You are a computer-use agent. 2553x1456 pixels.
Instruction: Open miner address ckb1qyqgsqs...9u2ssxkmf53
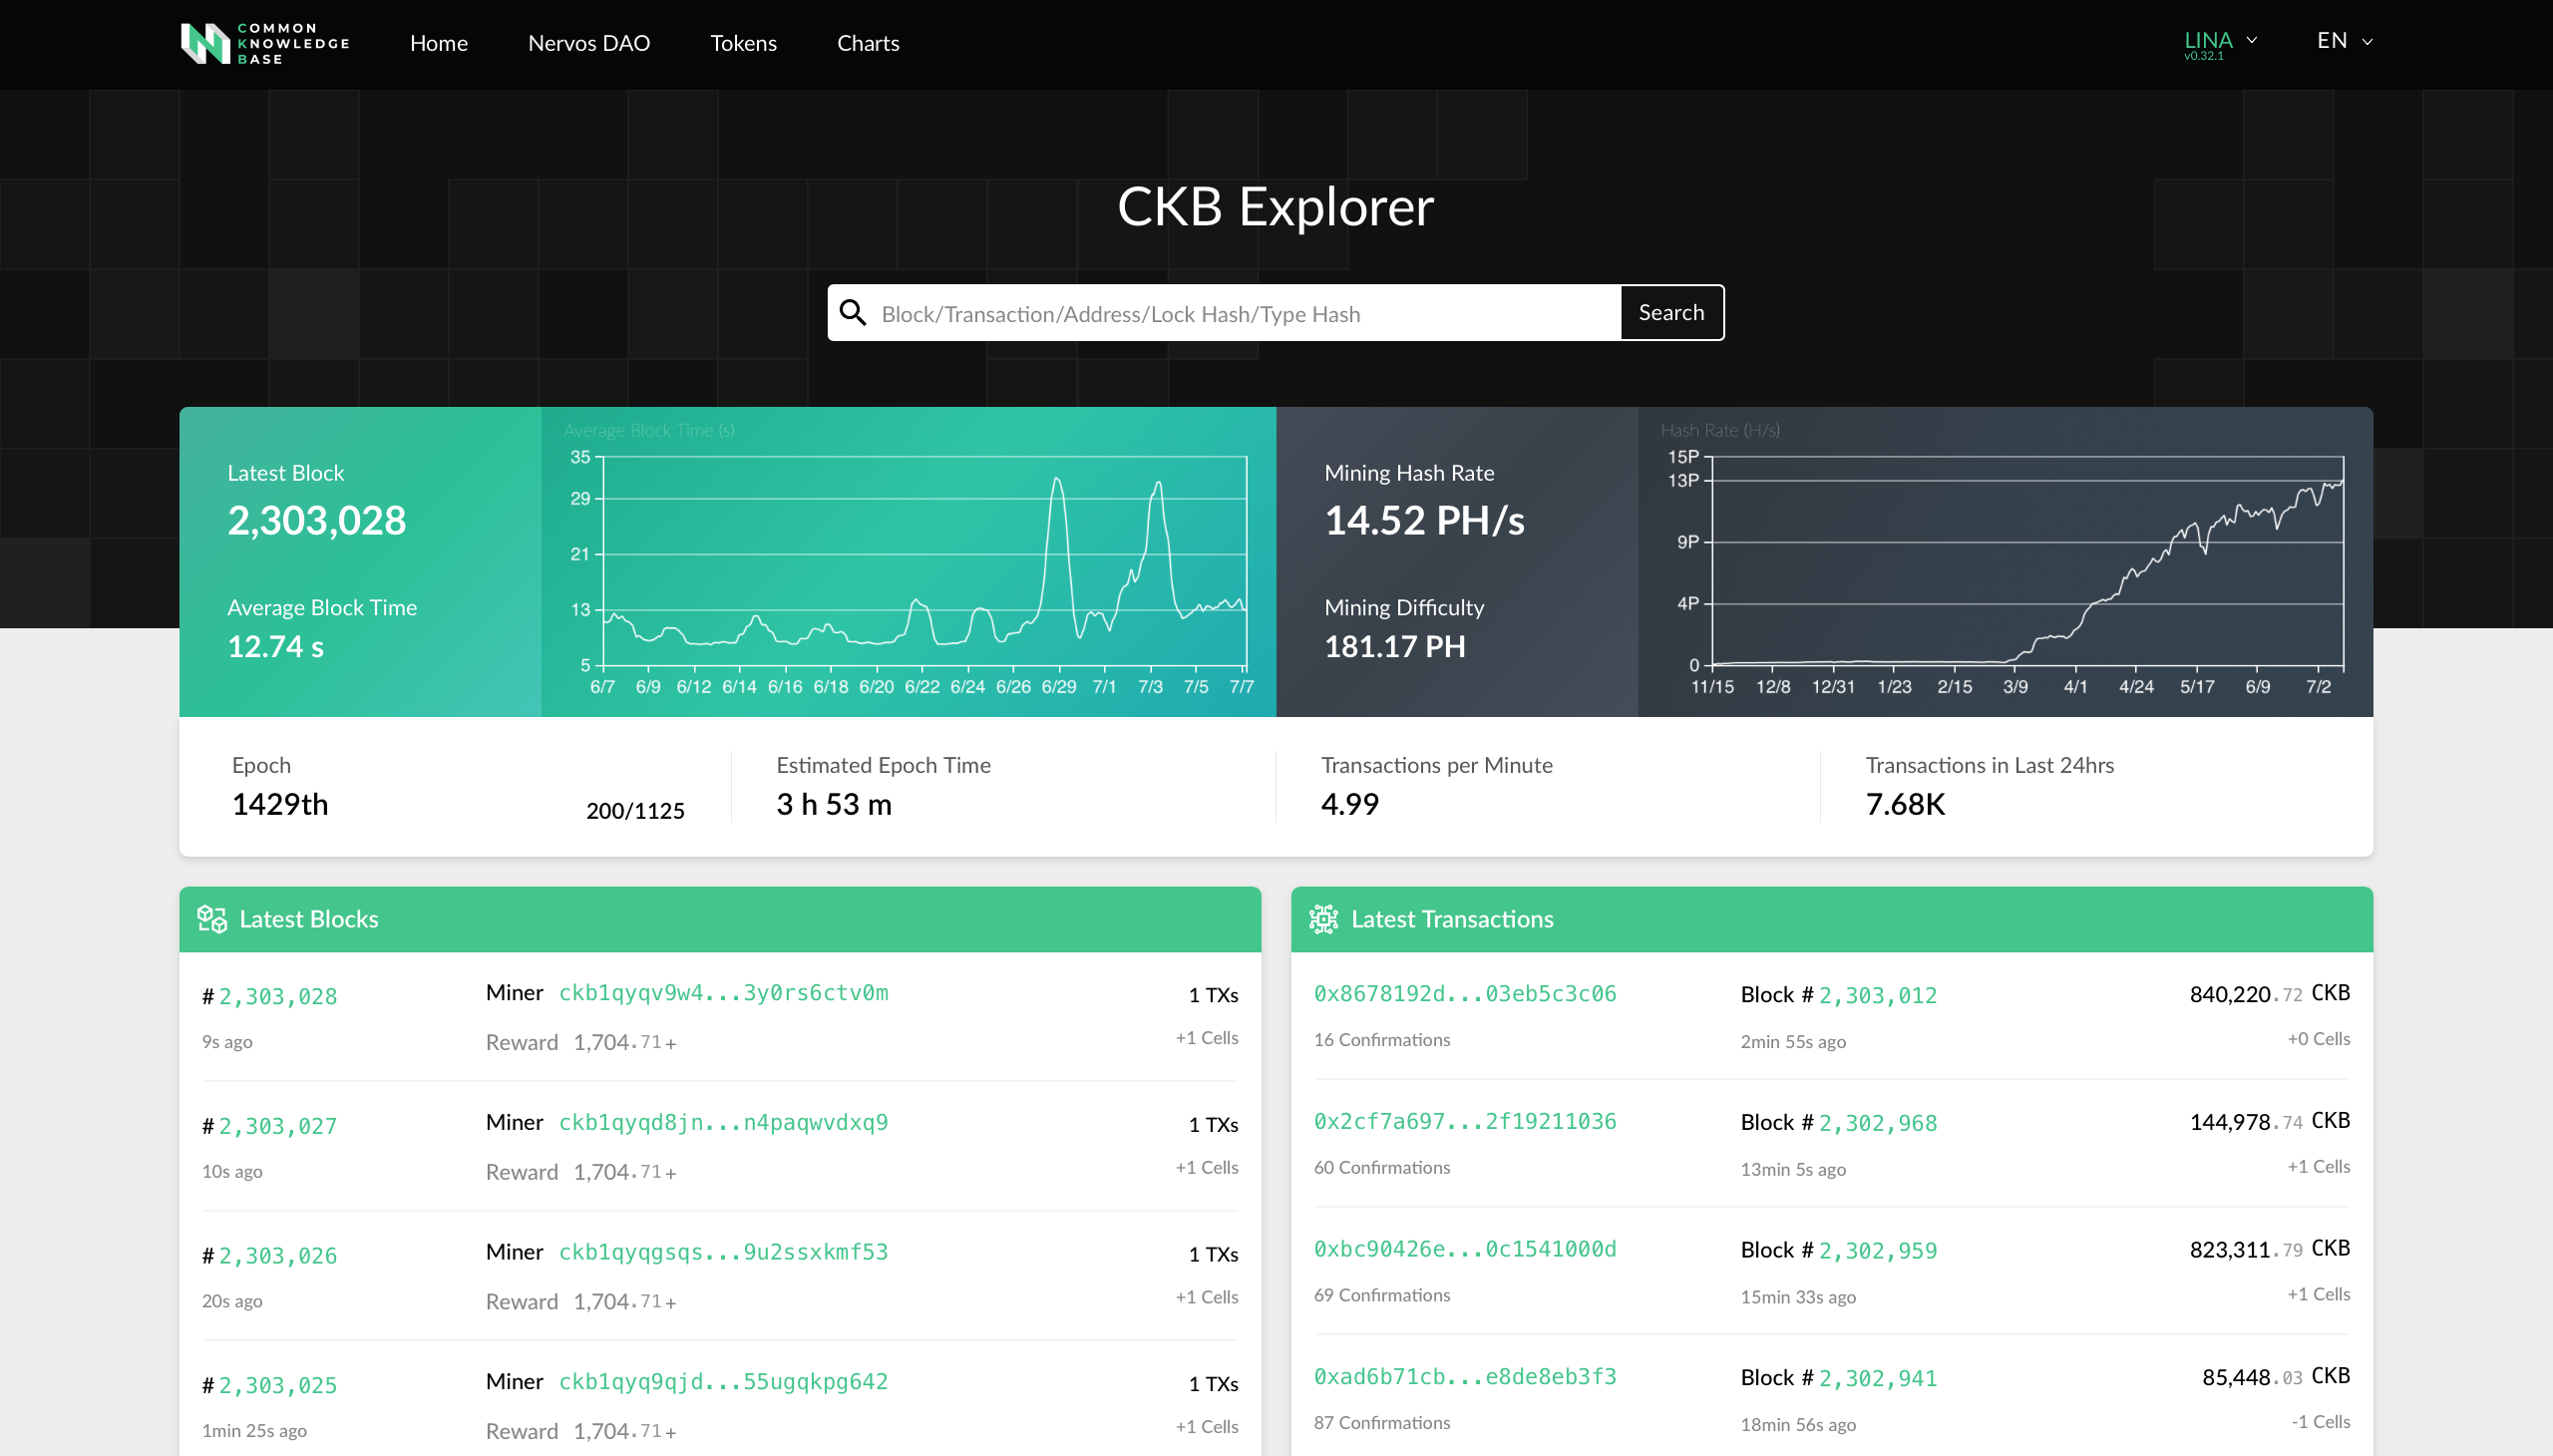pyautogui.click(x=723, y=1252)
